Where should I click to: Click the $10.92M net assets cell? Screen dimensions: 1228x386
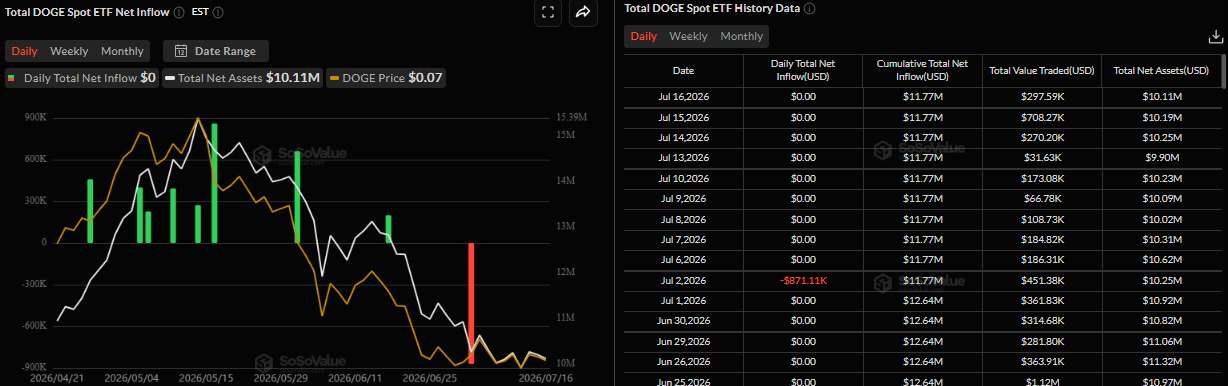click(1161, 300)
